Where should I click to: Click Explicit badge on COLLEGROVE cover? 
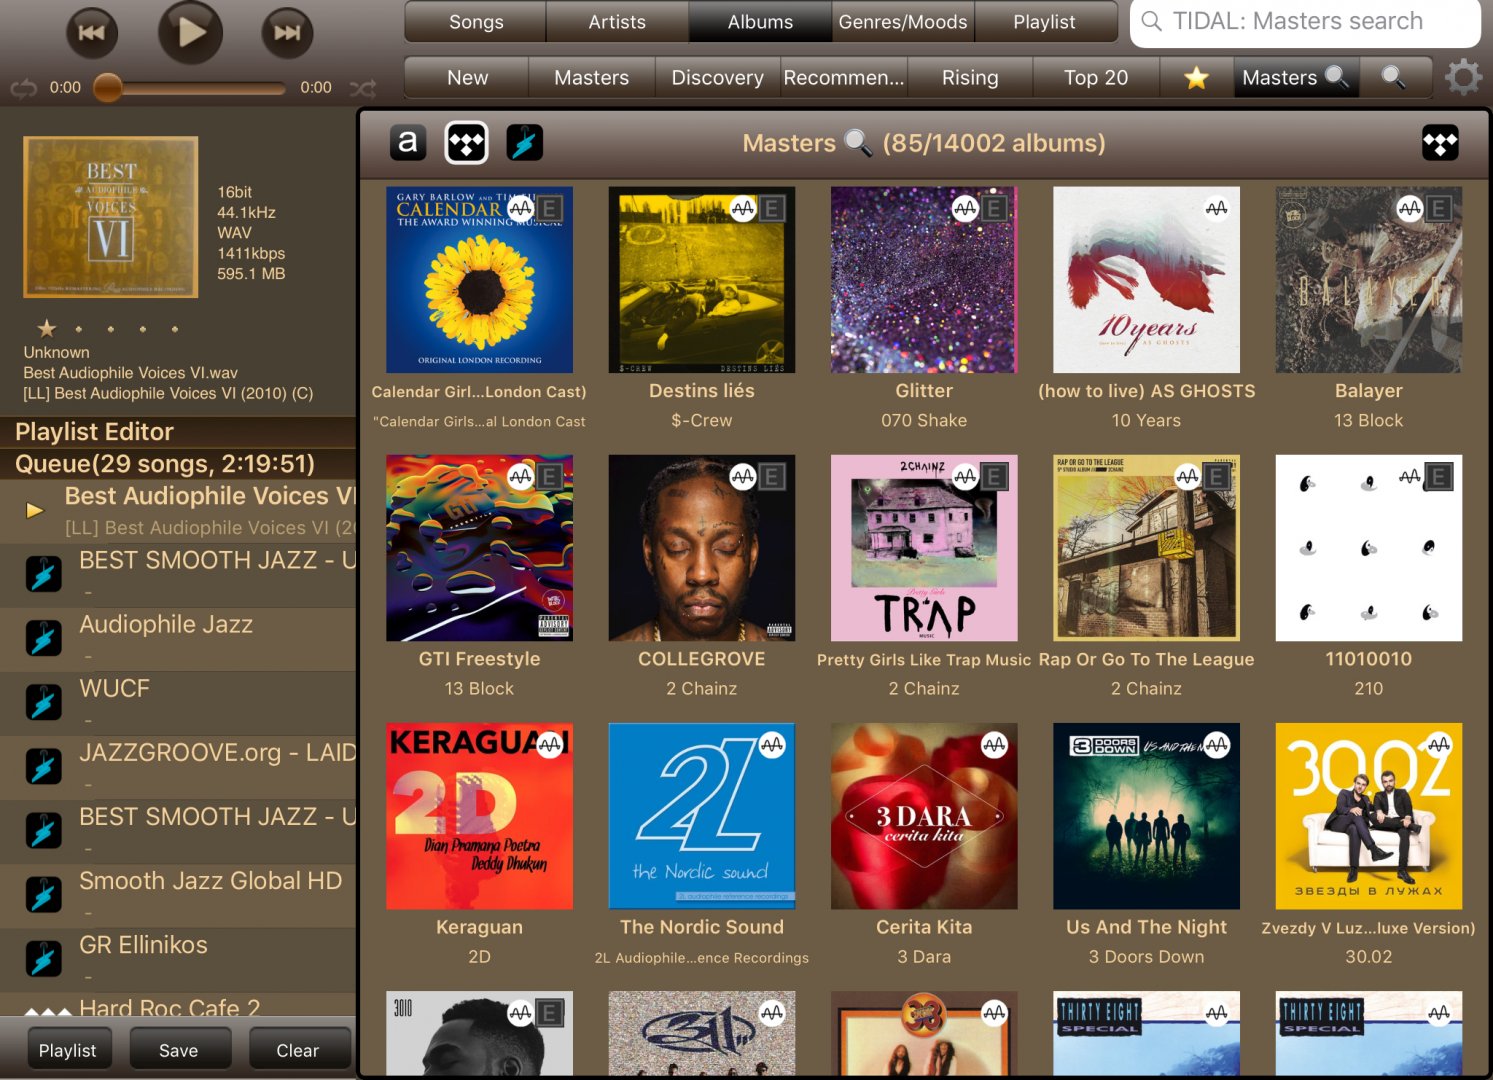click(771, 477)
